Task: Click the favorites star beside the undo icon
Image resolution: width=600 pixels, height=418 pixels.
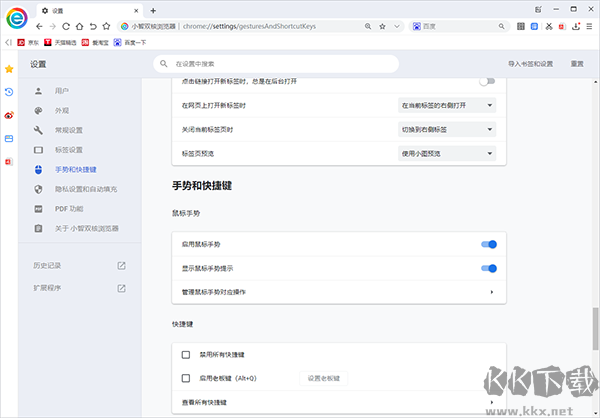Action: [x=106, y=26]
